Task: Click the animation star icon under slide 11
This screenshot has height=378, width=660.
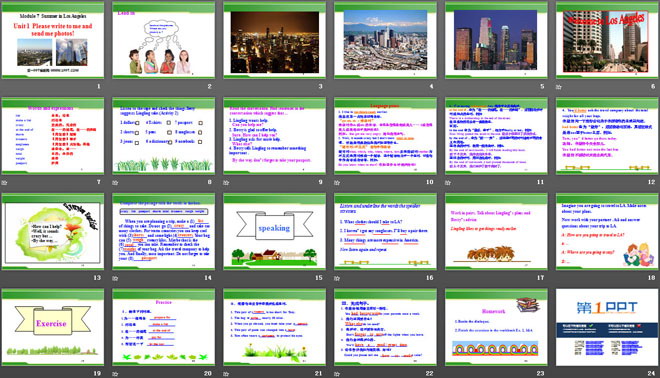Action: 448,183
